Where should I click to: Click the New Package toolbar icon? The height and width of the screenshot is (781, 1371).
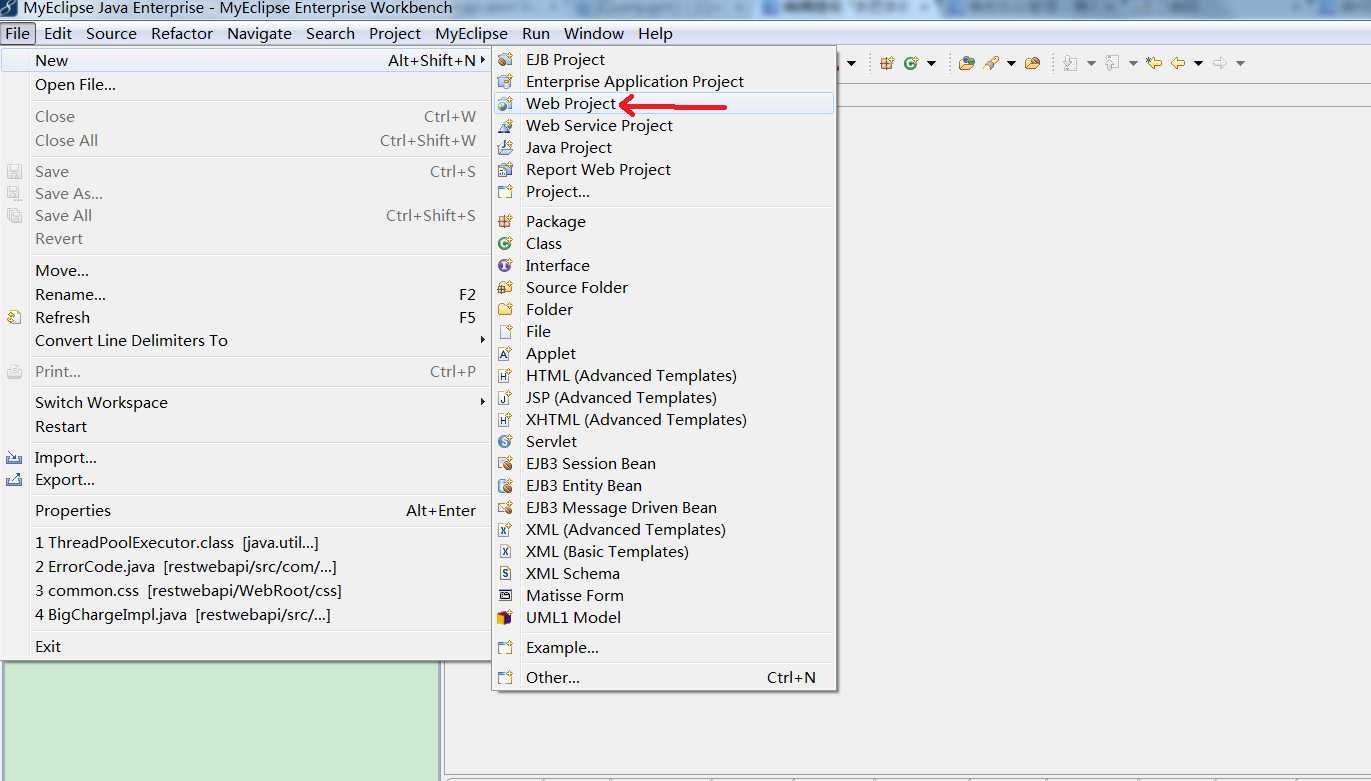tap(887, 63)
